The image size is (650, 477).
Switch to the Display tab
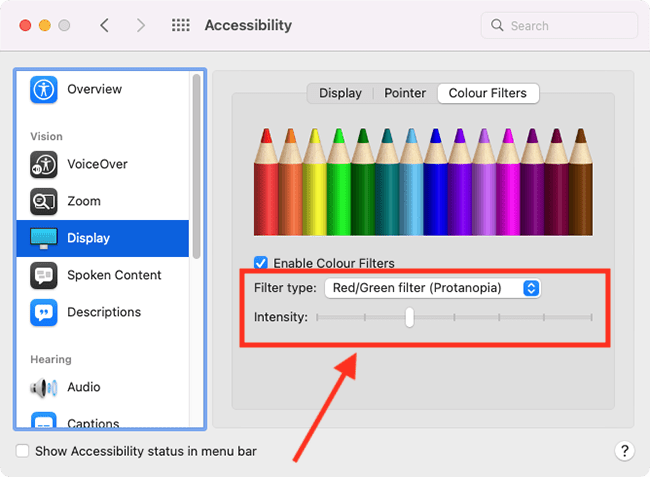point(340,93)
